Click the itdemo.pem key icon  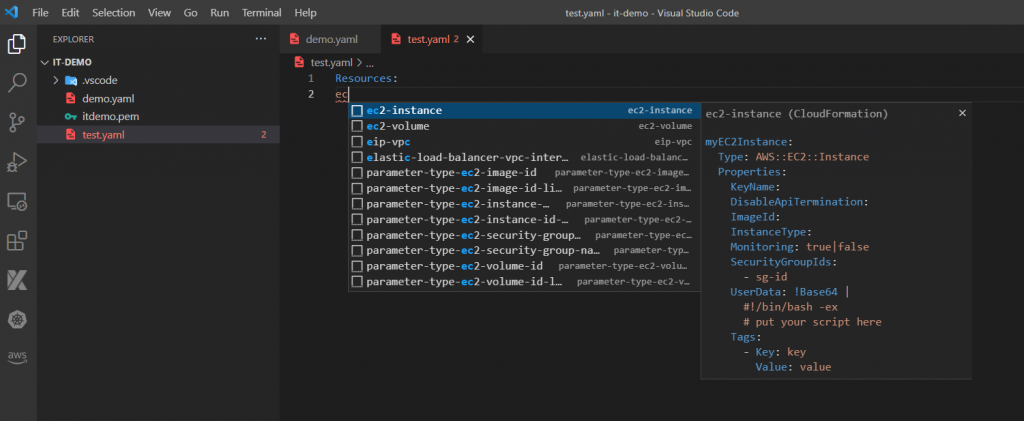click(71, 117)
